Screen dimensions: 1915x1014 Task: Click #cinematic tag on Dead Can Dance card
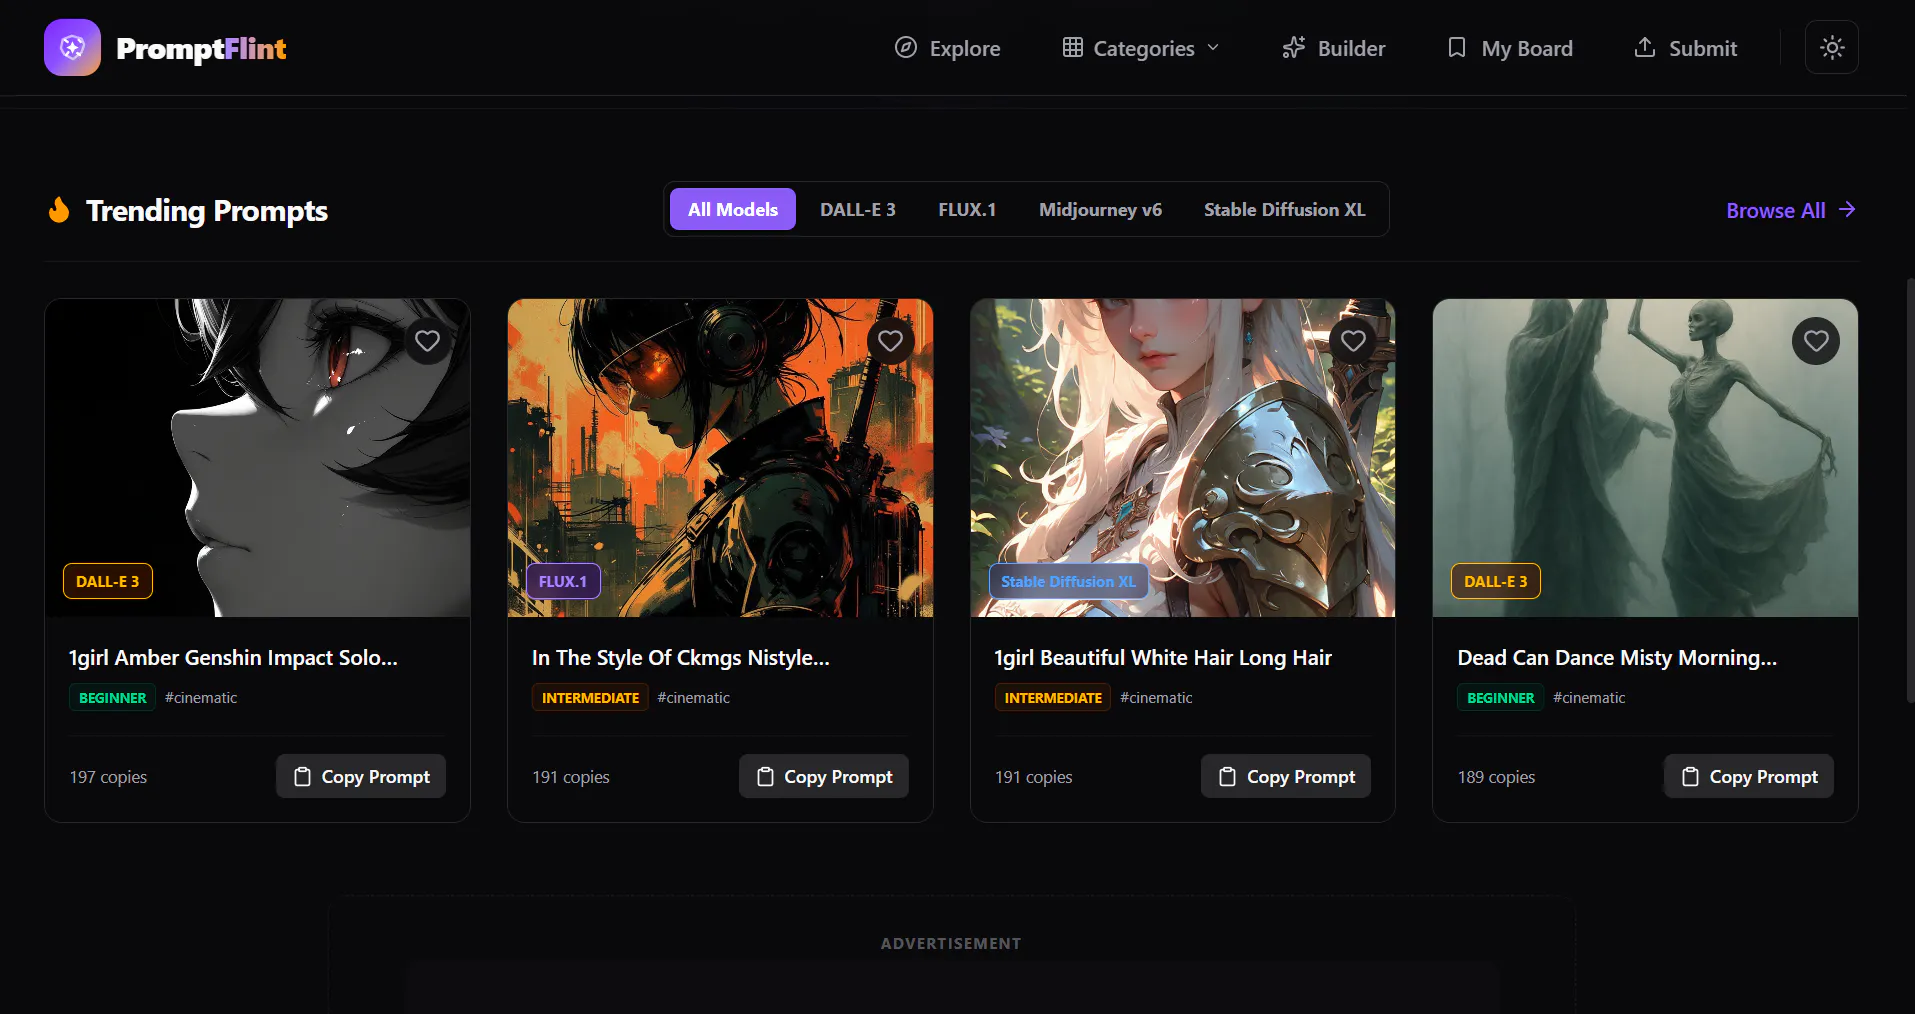click(x=1589, y=698)
